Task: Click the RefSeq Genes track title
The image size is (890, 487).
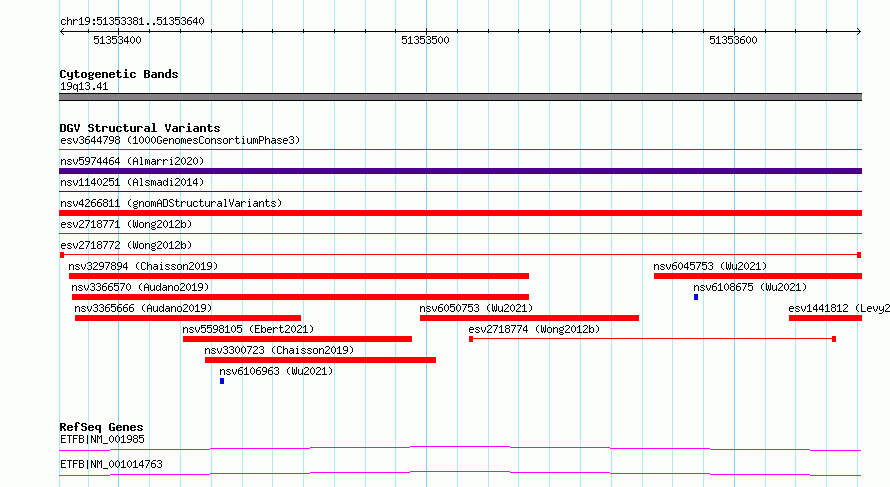Action: (x=101, y=427)
